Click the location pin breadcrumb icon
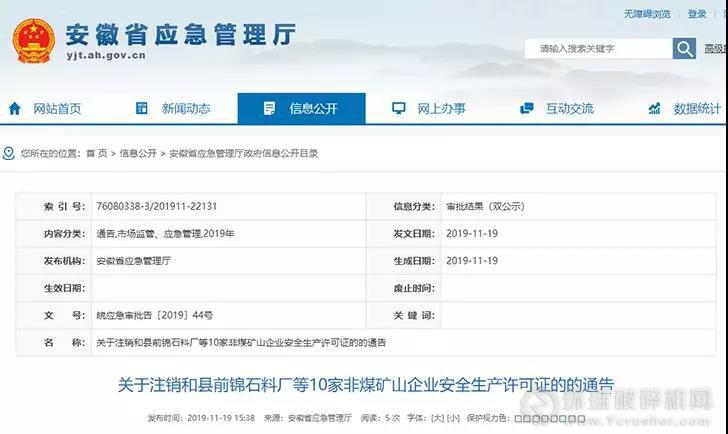The height and width of the screenshot is (434, 728). tap(9, 153)
